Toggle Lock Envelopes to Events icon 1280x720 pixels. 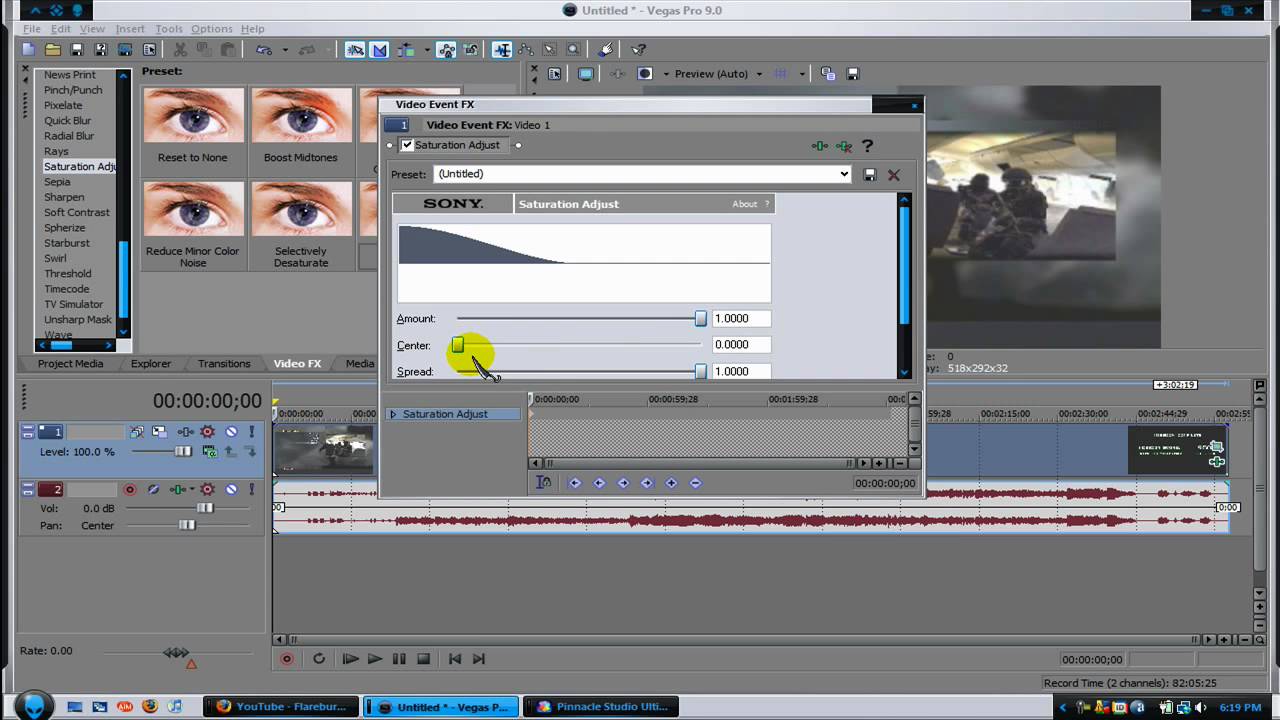click(446, 49)
